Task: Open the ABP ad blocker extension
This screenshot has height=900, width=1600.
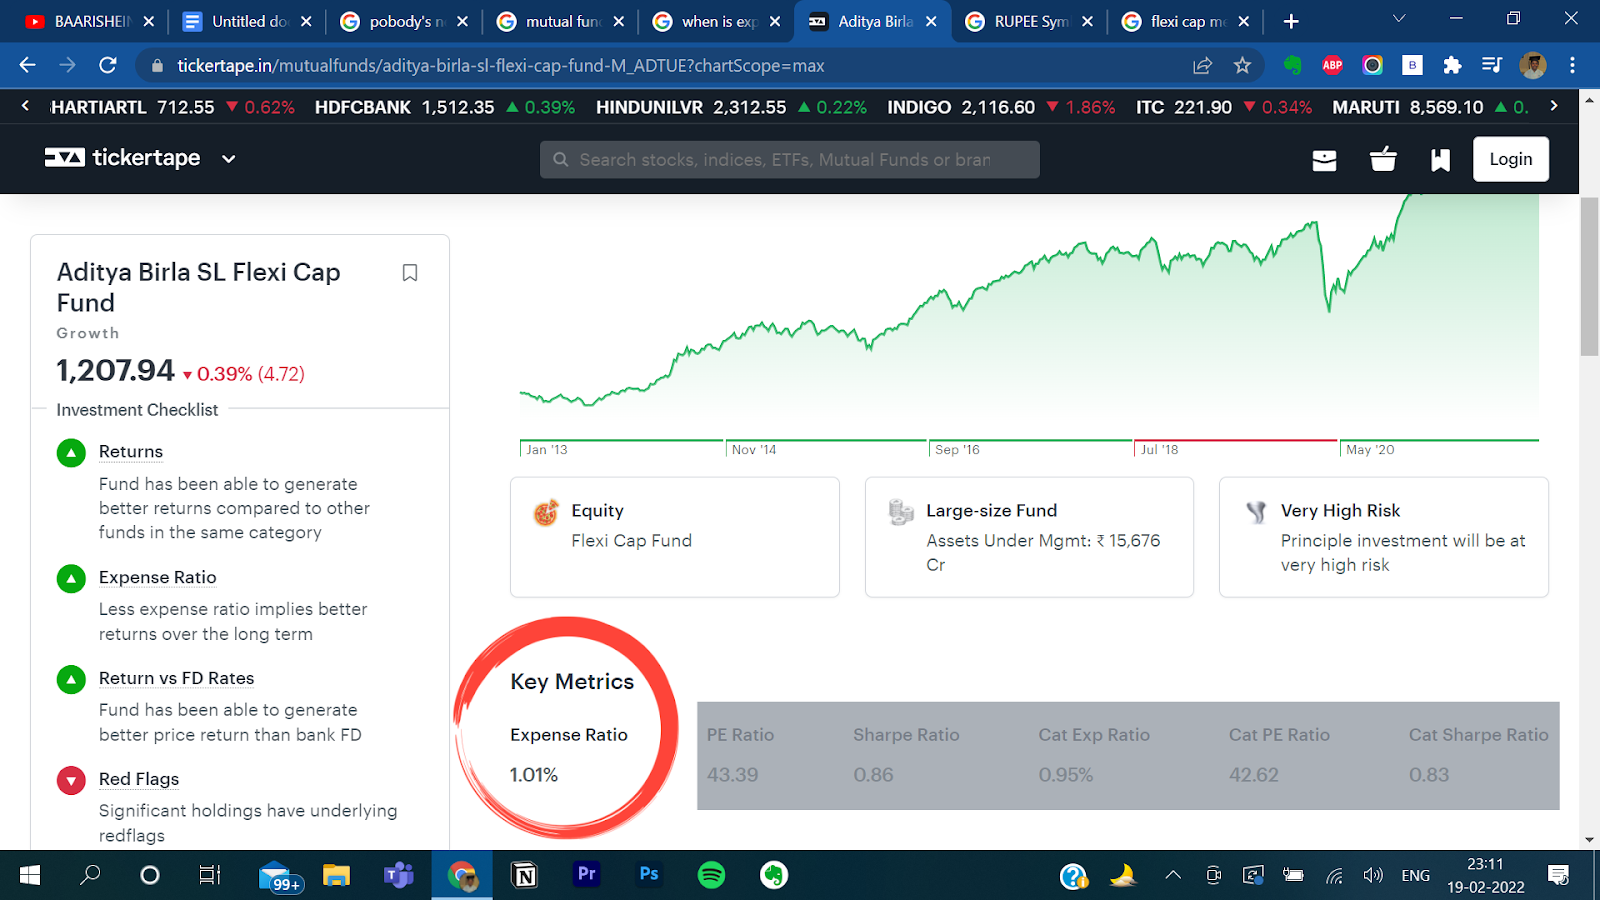Action: 1332,65
